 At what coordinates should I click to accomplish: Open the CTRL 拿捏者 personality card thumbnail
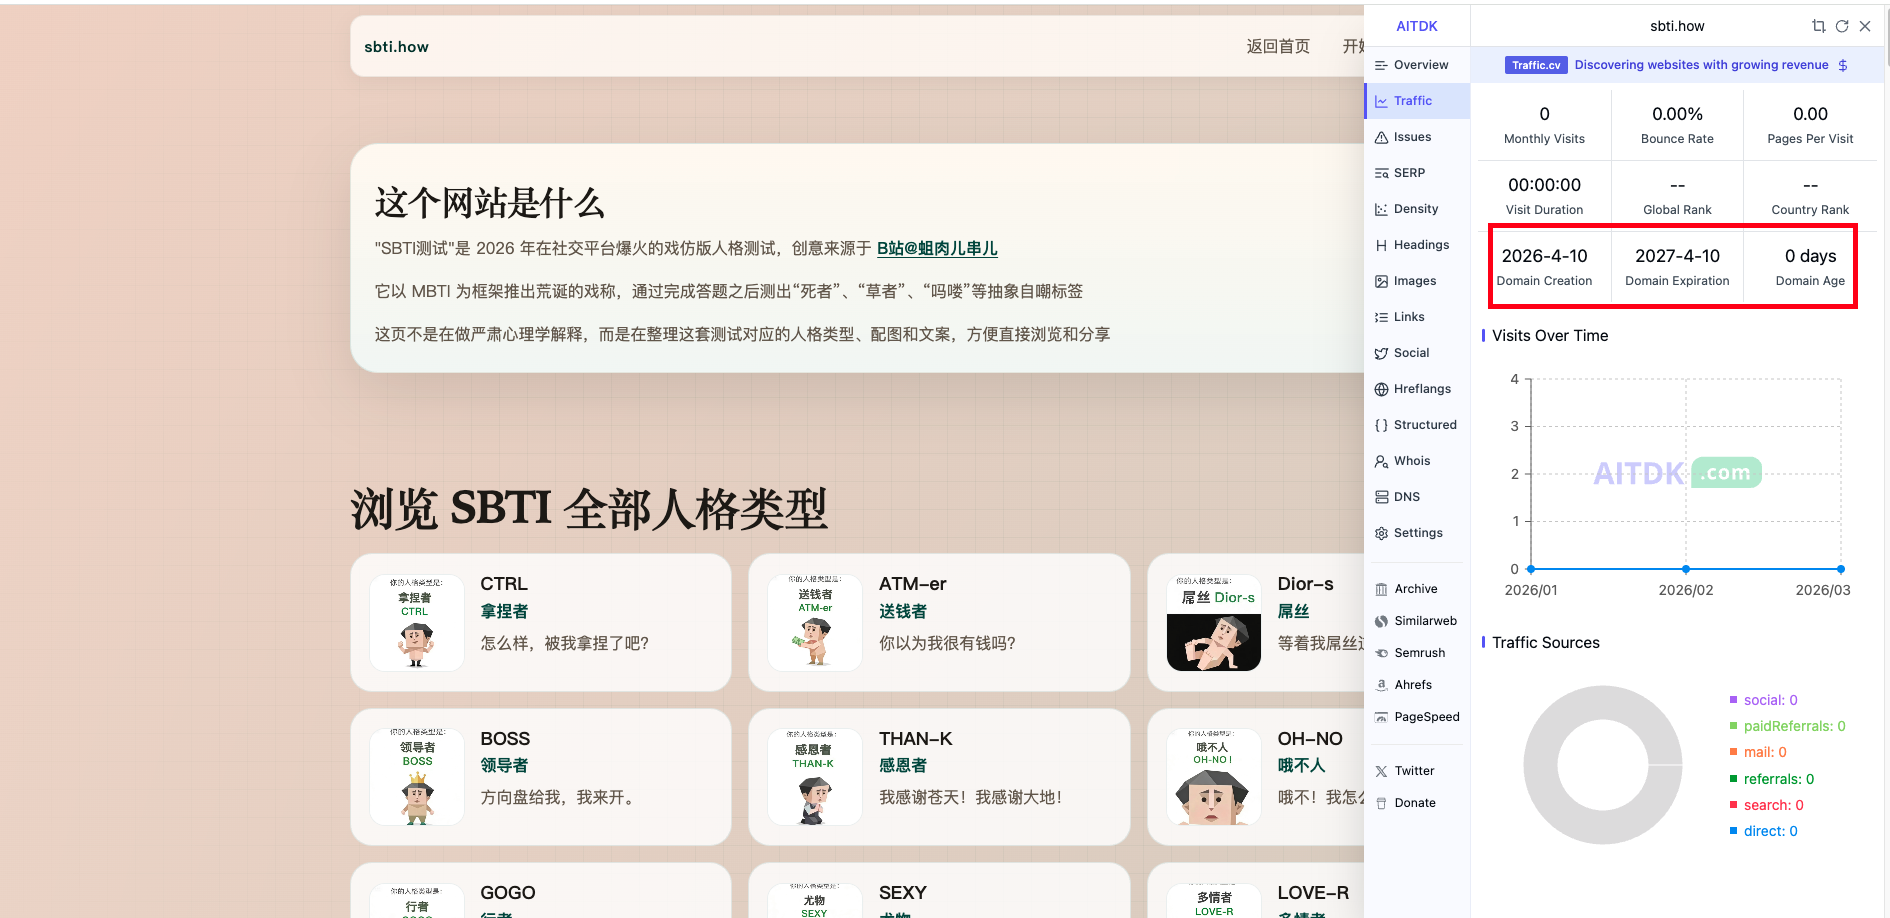417,622
